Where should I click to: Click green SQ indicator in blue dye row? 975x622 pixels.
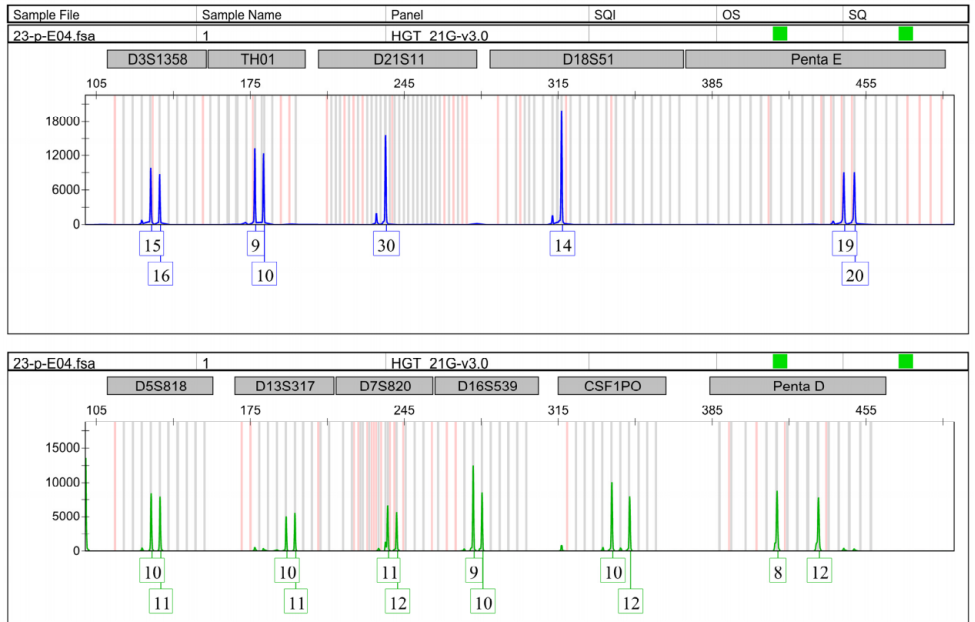906,34
